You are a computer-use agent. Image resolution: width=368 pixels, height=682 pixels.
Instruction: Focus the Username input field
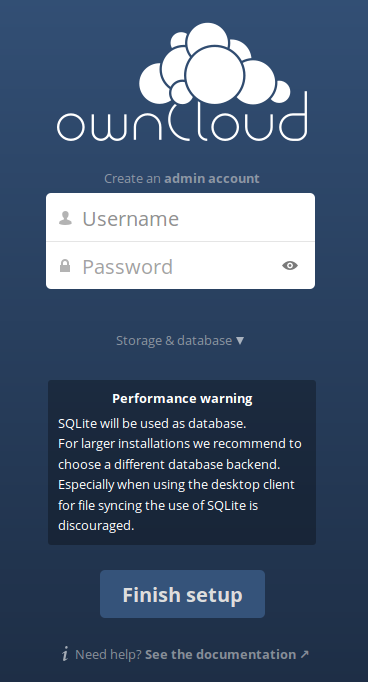pyautogui.click(x=181, y=217)
